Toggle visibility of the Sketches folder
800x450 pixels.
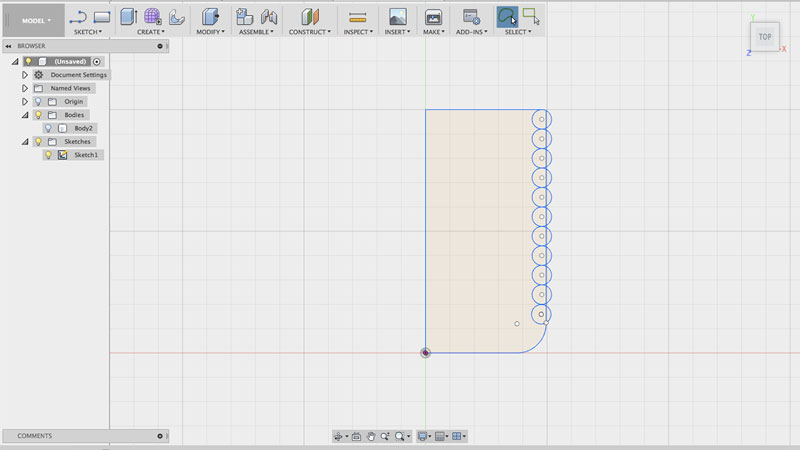38,141
